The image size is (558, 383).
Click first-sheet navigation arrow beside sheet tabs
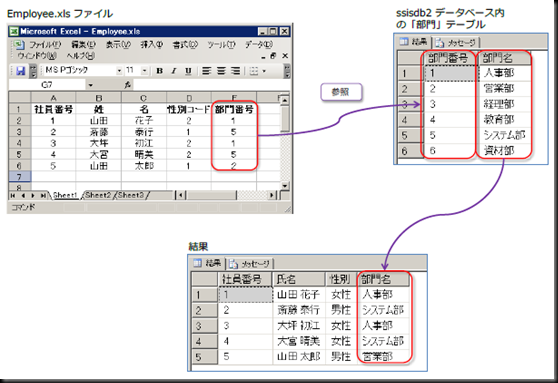(x=13, y=195)
